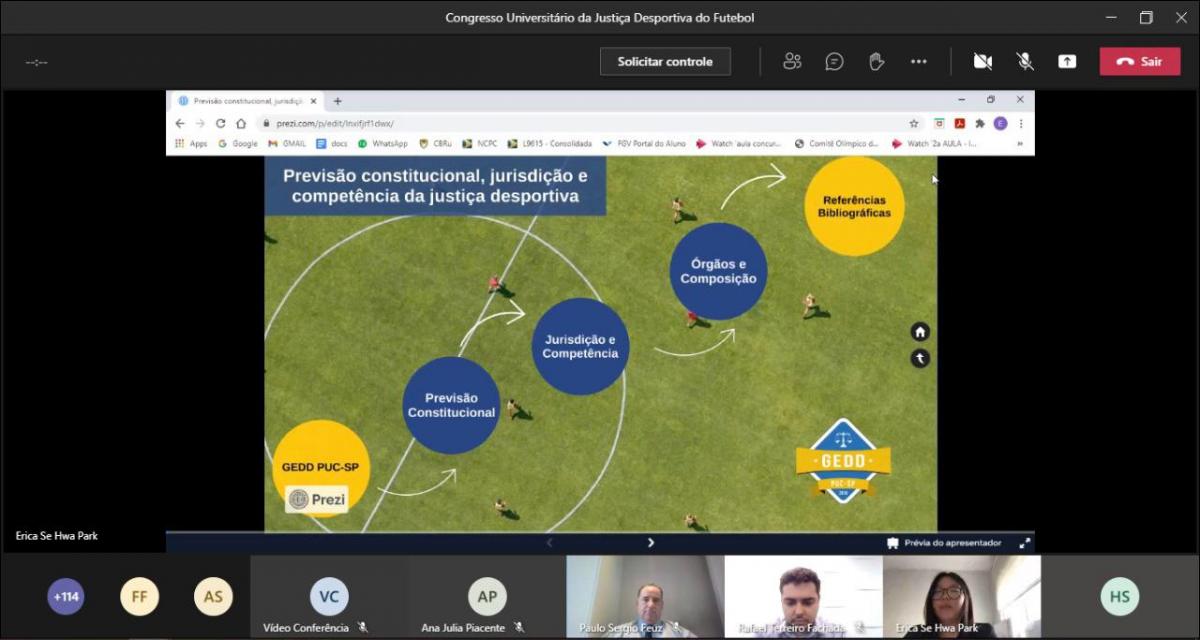1200x640 pixels.
Task: Click the Prezi home icon
Action: 920,332
